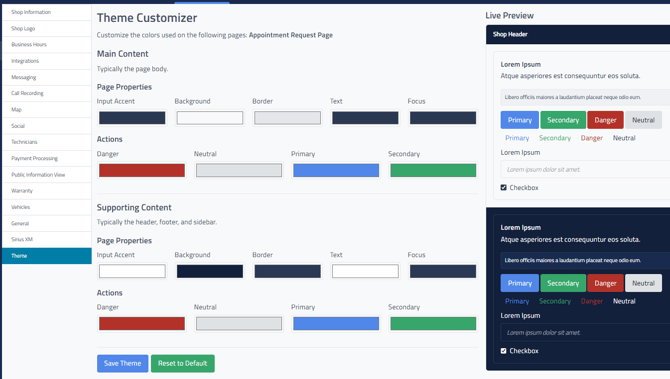This screenshot has height=379, width=670.
Task: Open General settings
Action: [x=46, y=223]
